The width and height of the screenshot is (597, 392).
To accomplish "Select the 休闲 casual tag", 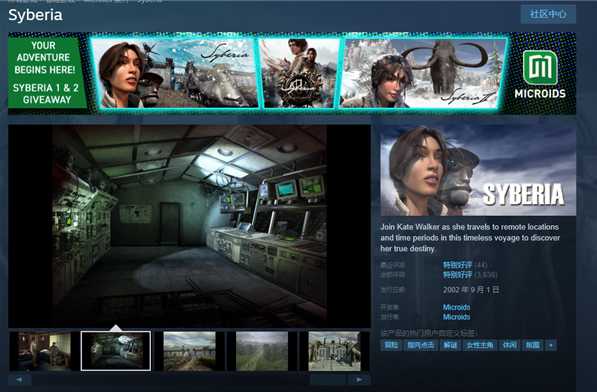I will tap(509, 345).
